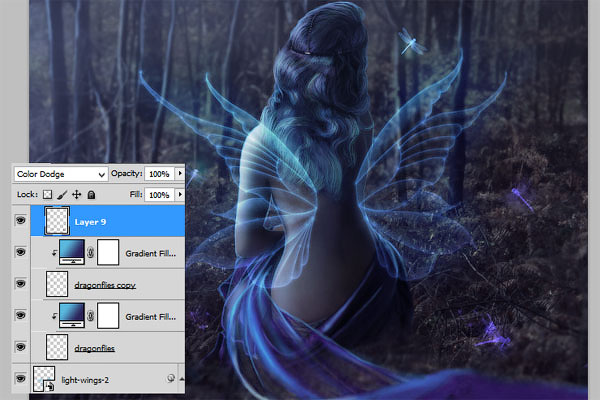The image size is (600, 400).
Task: Select the upper Gradient Fill gradient thumbnail
Action: tap(72, 252)
